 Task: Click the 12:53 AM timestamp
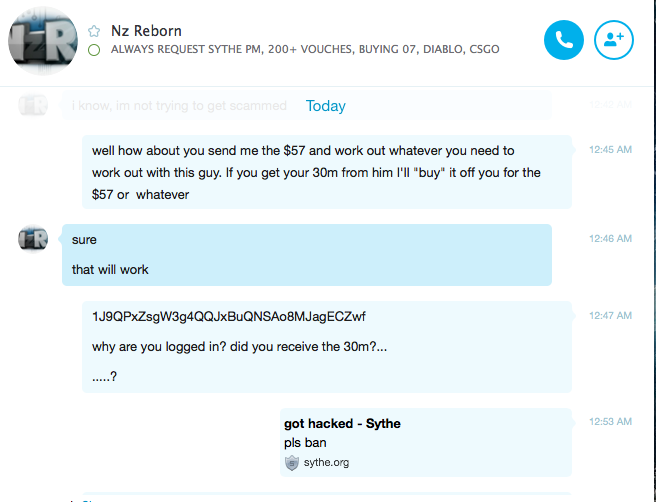point(610,421)
